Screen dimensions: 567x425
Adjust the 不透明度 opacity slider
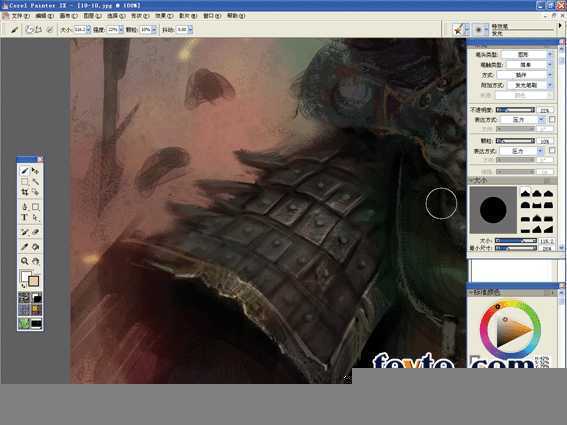pyautogui.click(x=515, y=110)
